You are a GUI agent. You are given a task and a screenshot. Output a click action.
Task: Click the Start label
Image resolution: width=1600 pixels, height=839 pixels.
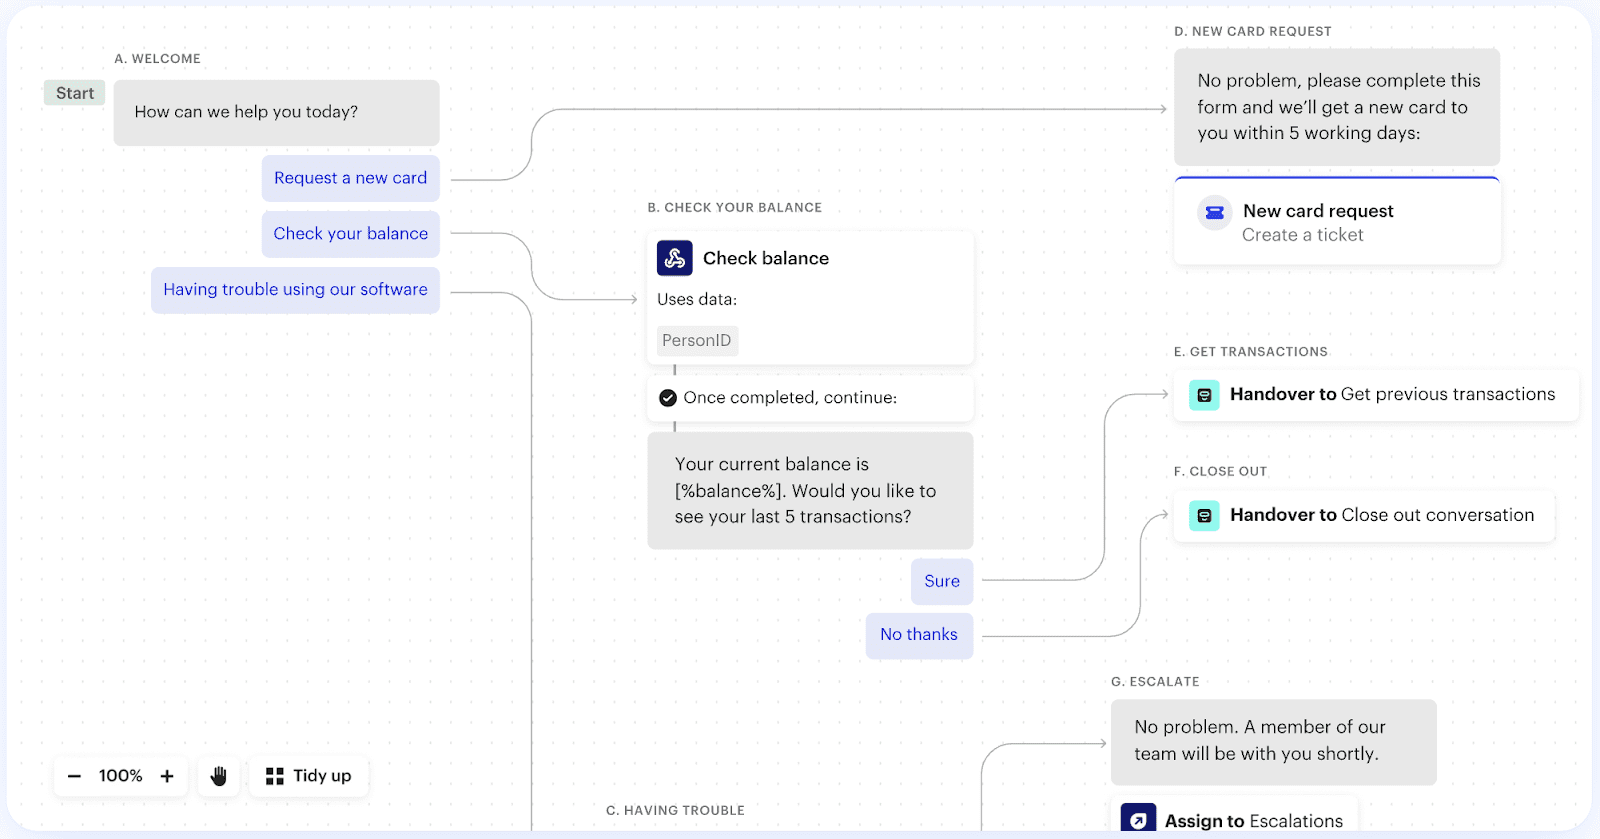pyautogui.click(x=75, y=93)
